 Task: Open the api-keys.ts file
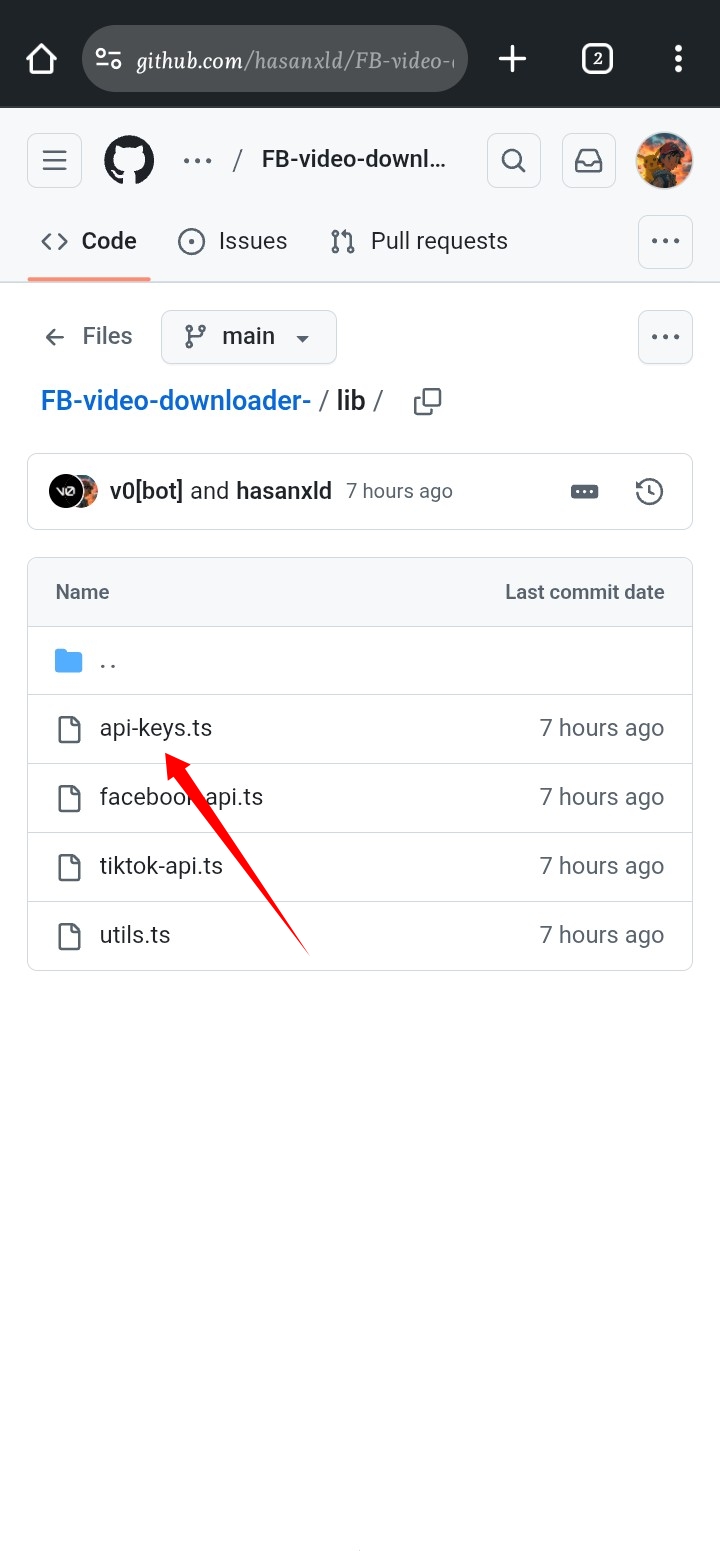(x=156, y=728)
